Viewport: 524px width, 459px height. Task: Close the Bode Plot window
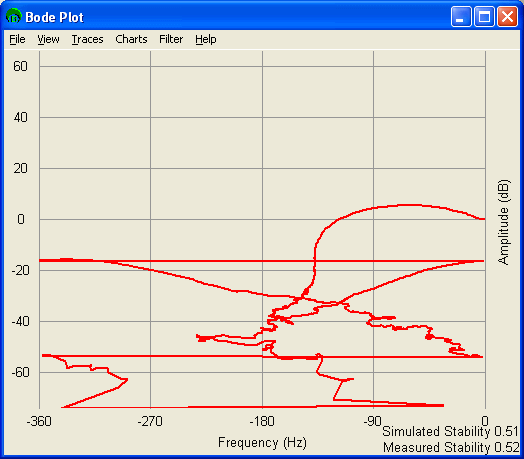click(x=507, y=16)
